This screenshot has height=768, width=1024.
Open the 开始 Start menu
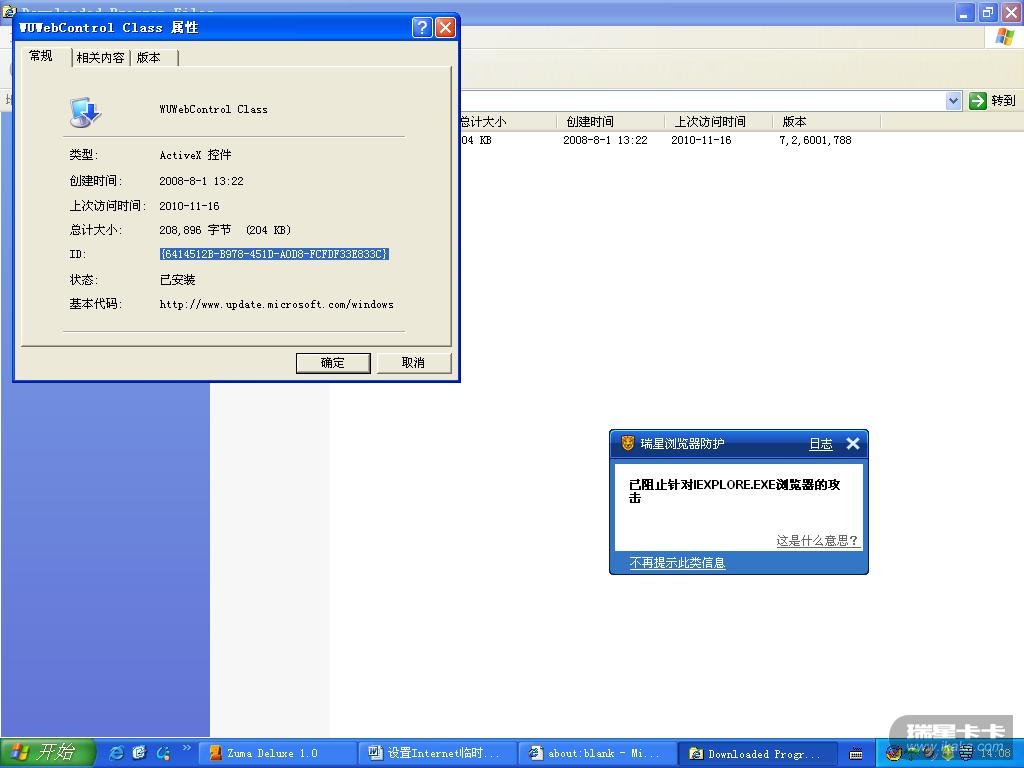47,753
